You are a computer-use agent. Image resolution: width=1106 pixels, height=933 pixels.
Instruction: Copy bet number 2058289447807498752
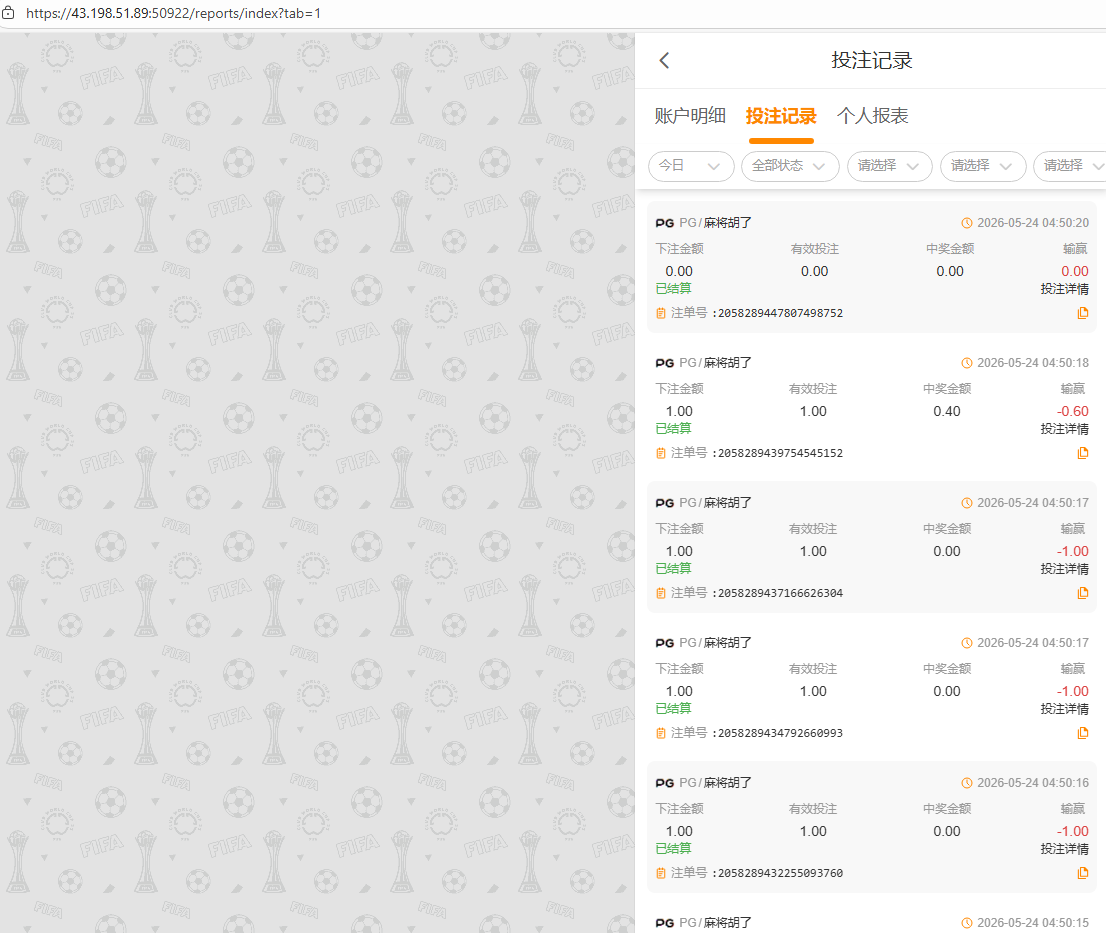[x=1083, y=313]
